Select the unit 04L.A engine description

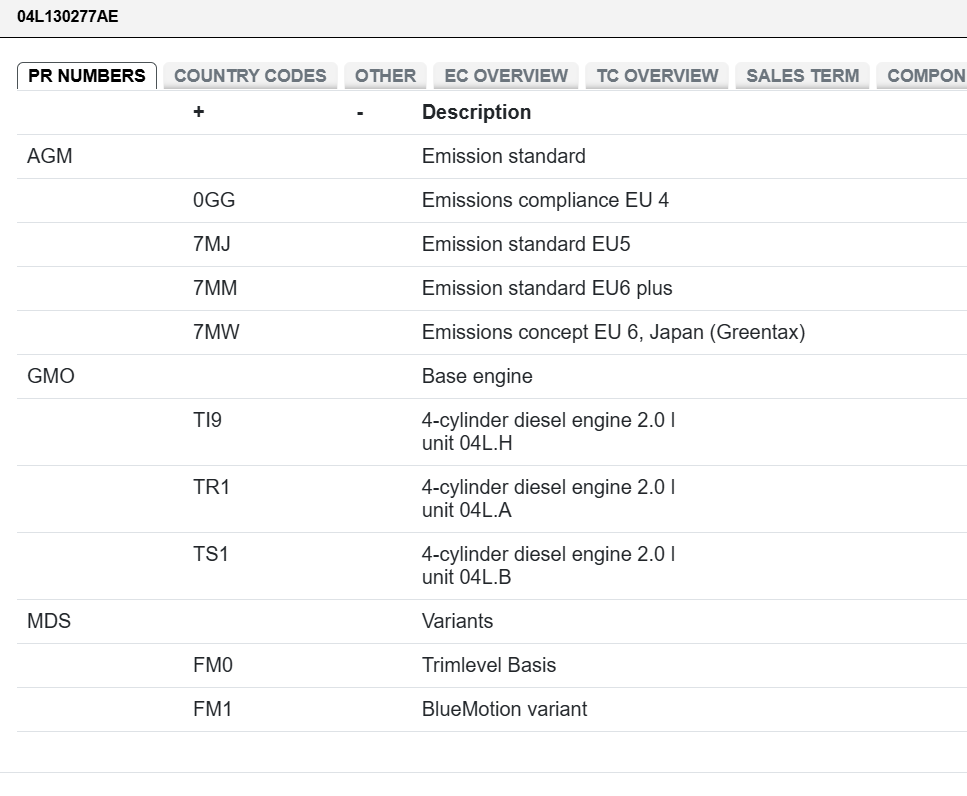pos(549,499)
